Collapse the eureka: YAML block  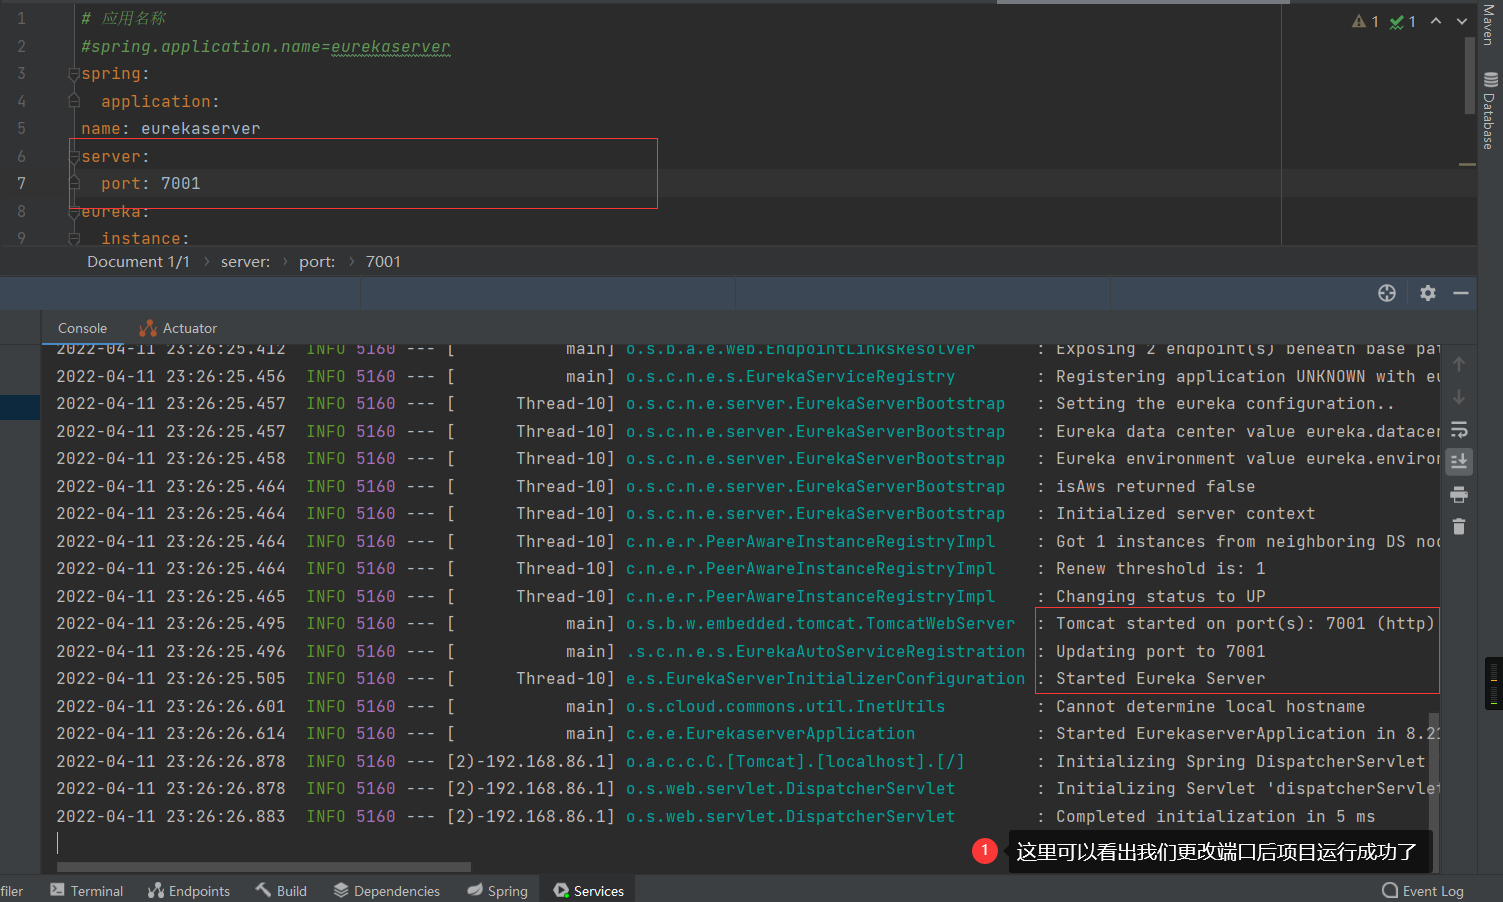click(x=74, y=212)
